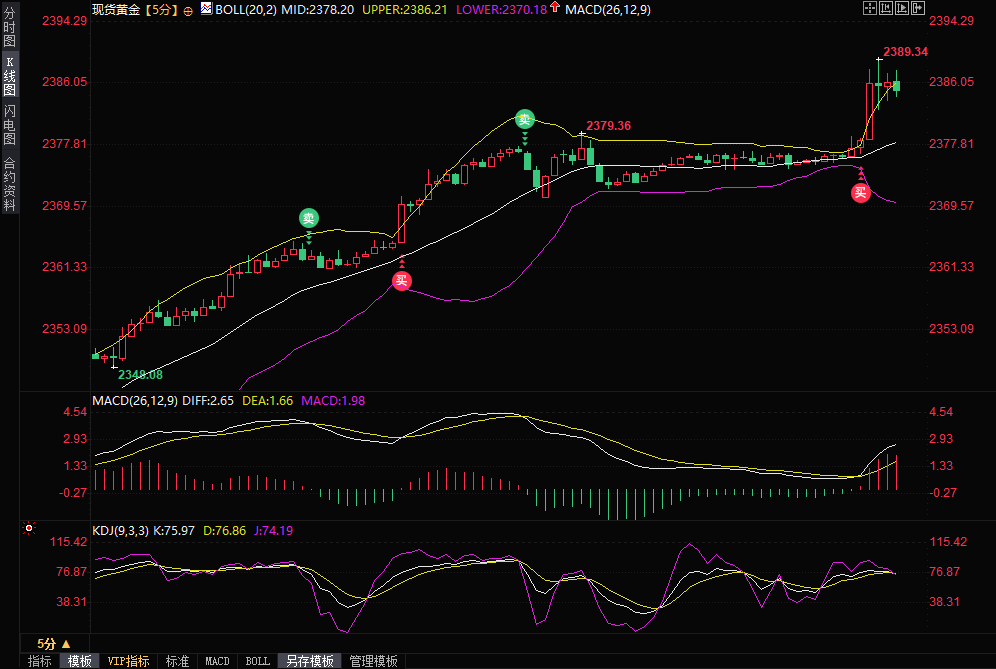Switch to 分时图 view in left sidebar
This screenshot has width=996, height=669.
click(10, 27)
